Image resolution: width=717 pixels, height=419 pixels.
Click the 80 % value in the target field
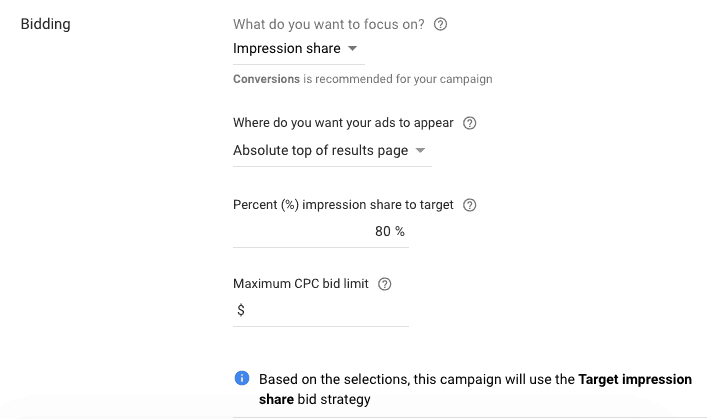coord(390,231)
